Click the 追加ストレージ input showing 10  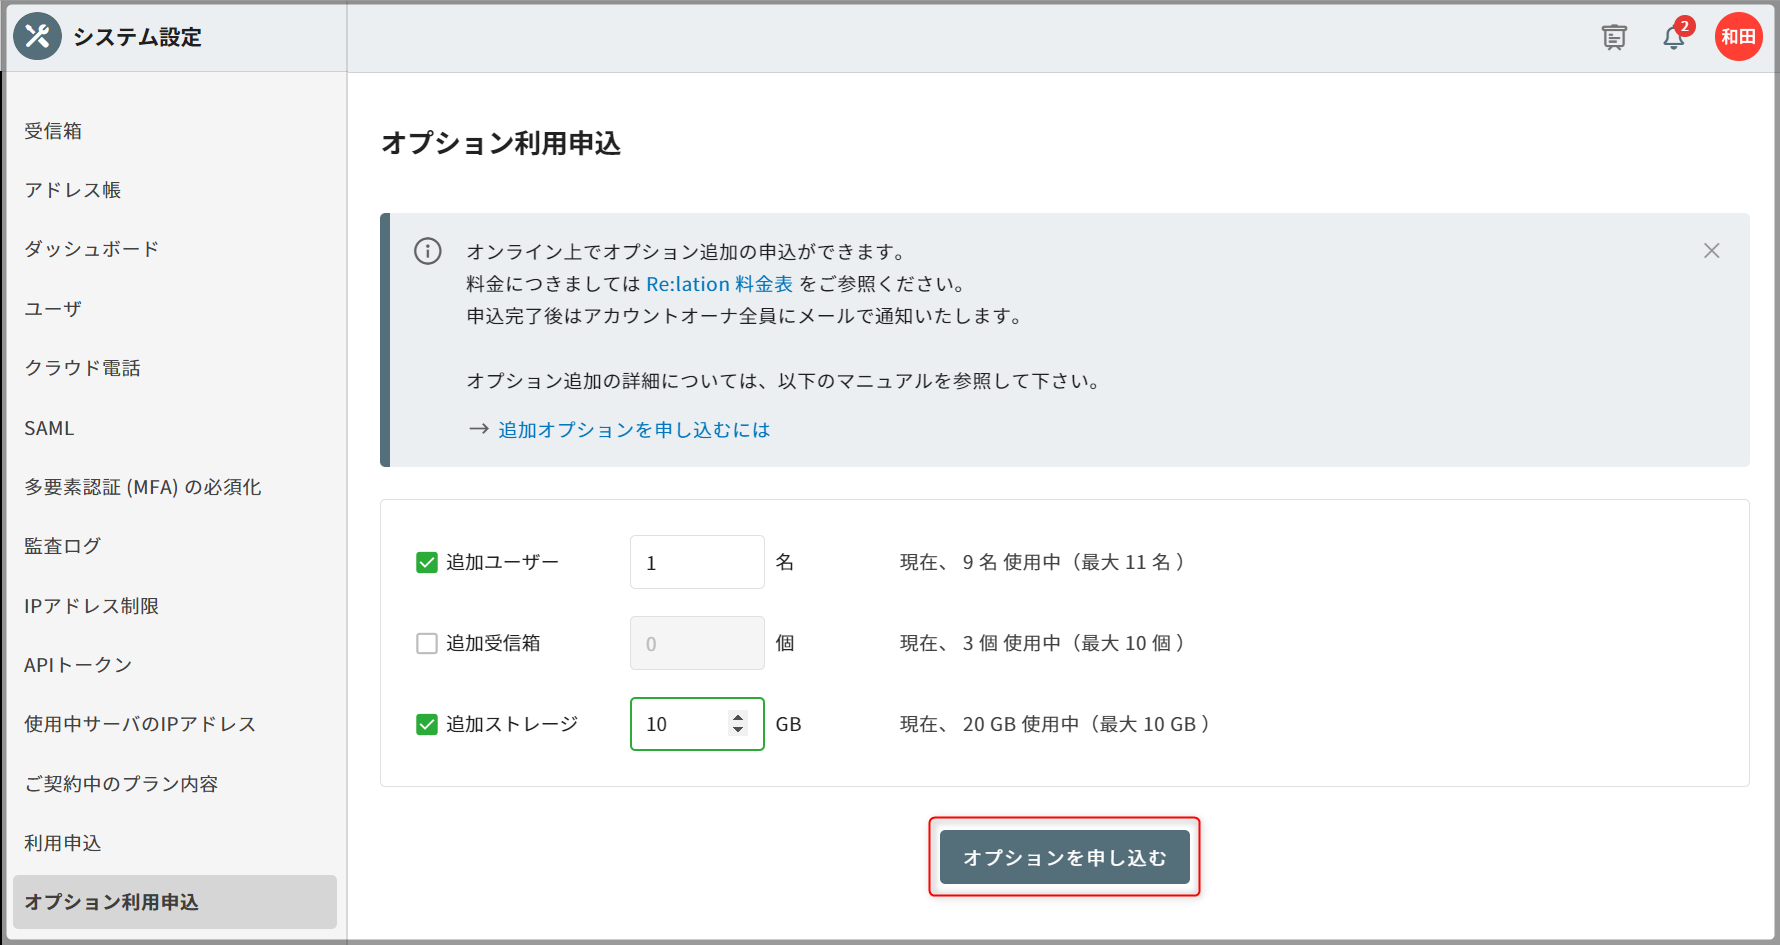[682, 725]
